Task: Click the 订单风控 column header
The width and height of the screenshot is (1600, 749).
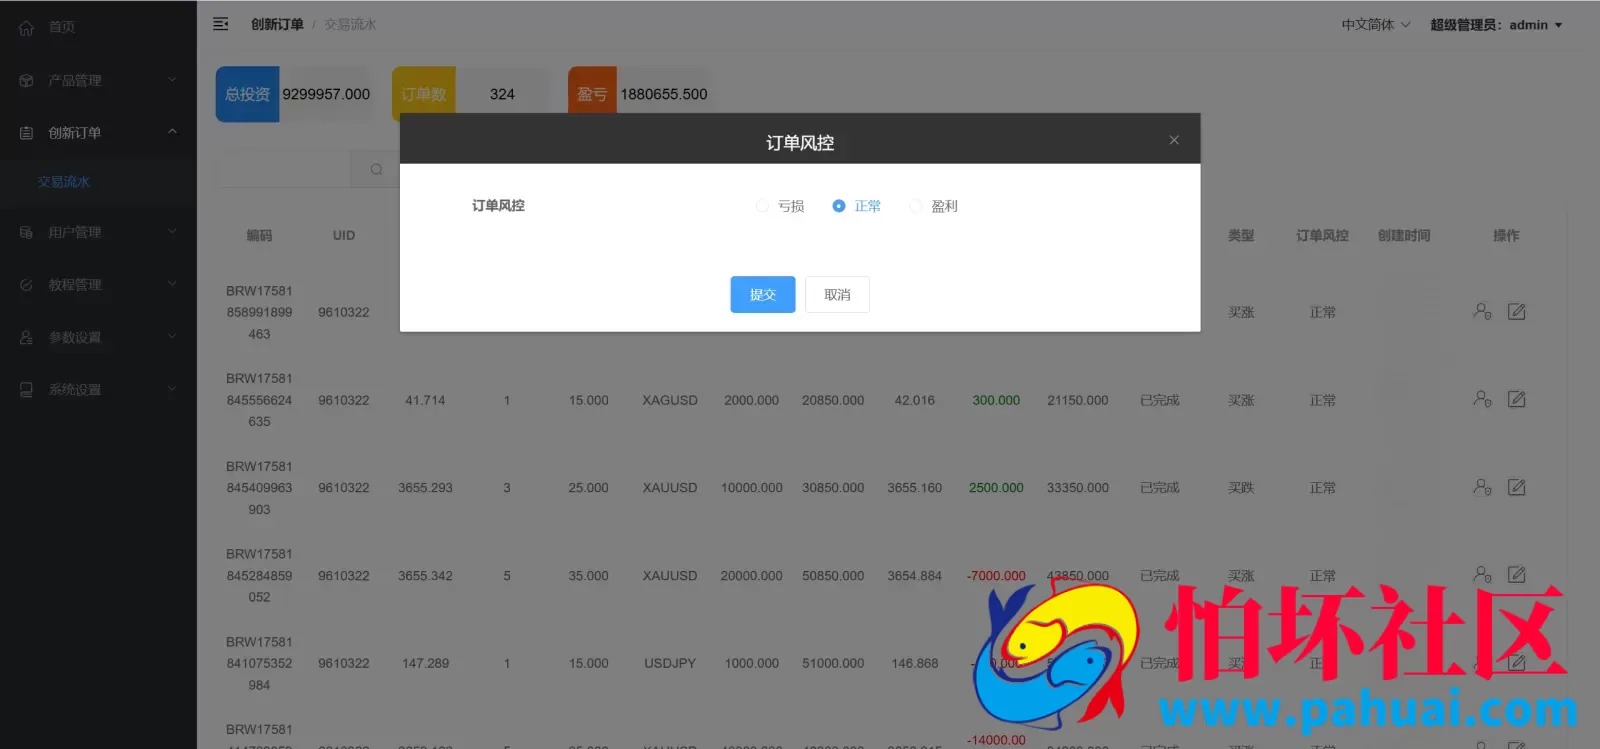Action: pyautogui.click(x=1322, y=235)
